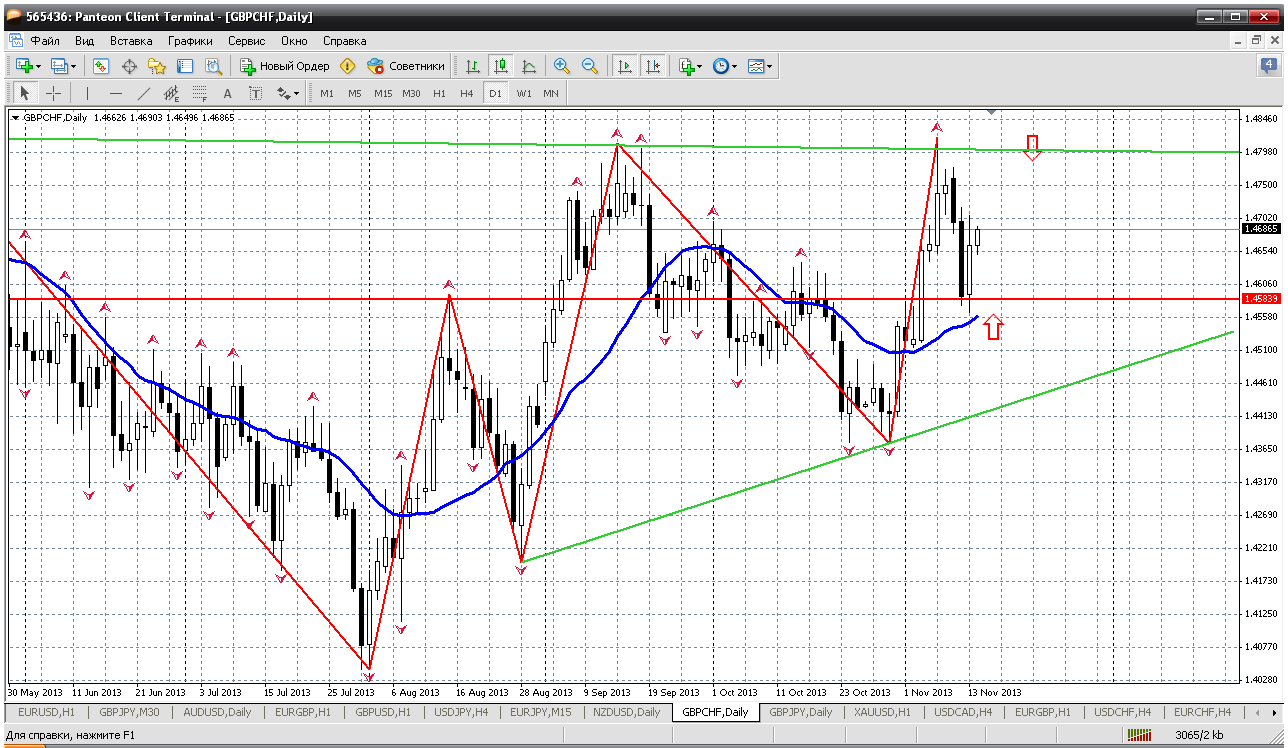Open the Справка menu
Screen dimensions: 1288x748
tap(345, 41)
